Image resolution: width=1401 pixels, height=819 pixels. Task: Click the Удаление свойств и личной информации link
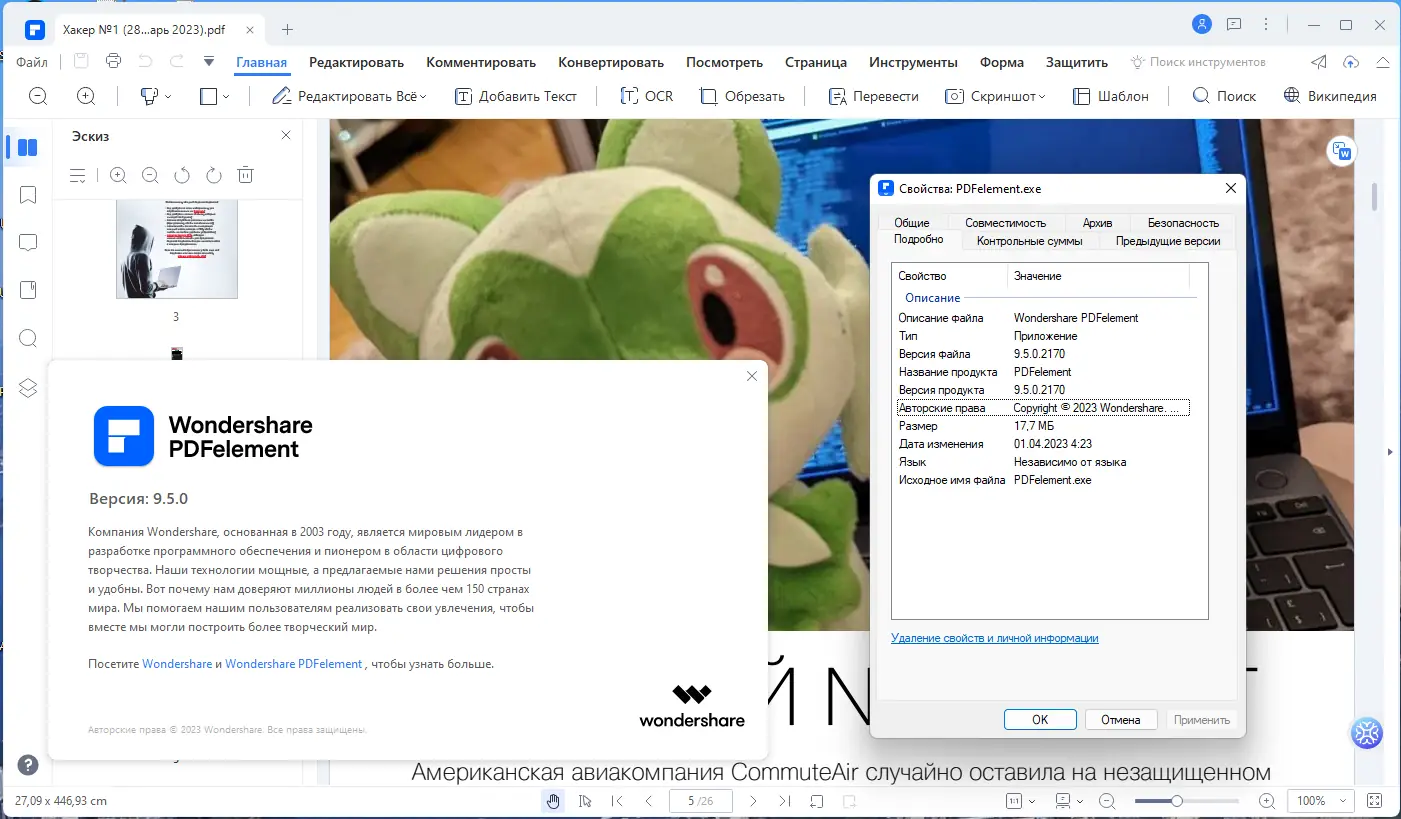tap(995, 637)
